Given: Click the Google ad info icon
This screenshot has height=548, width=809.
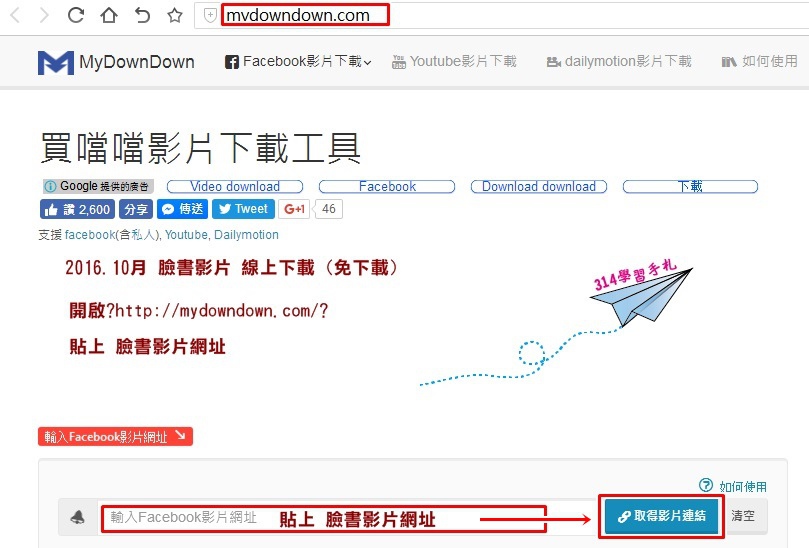Looking at the screenshot, I should click(50, 186).
